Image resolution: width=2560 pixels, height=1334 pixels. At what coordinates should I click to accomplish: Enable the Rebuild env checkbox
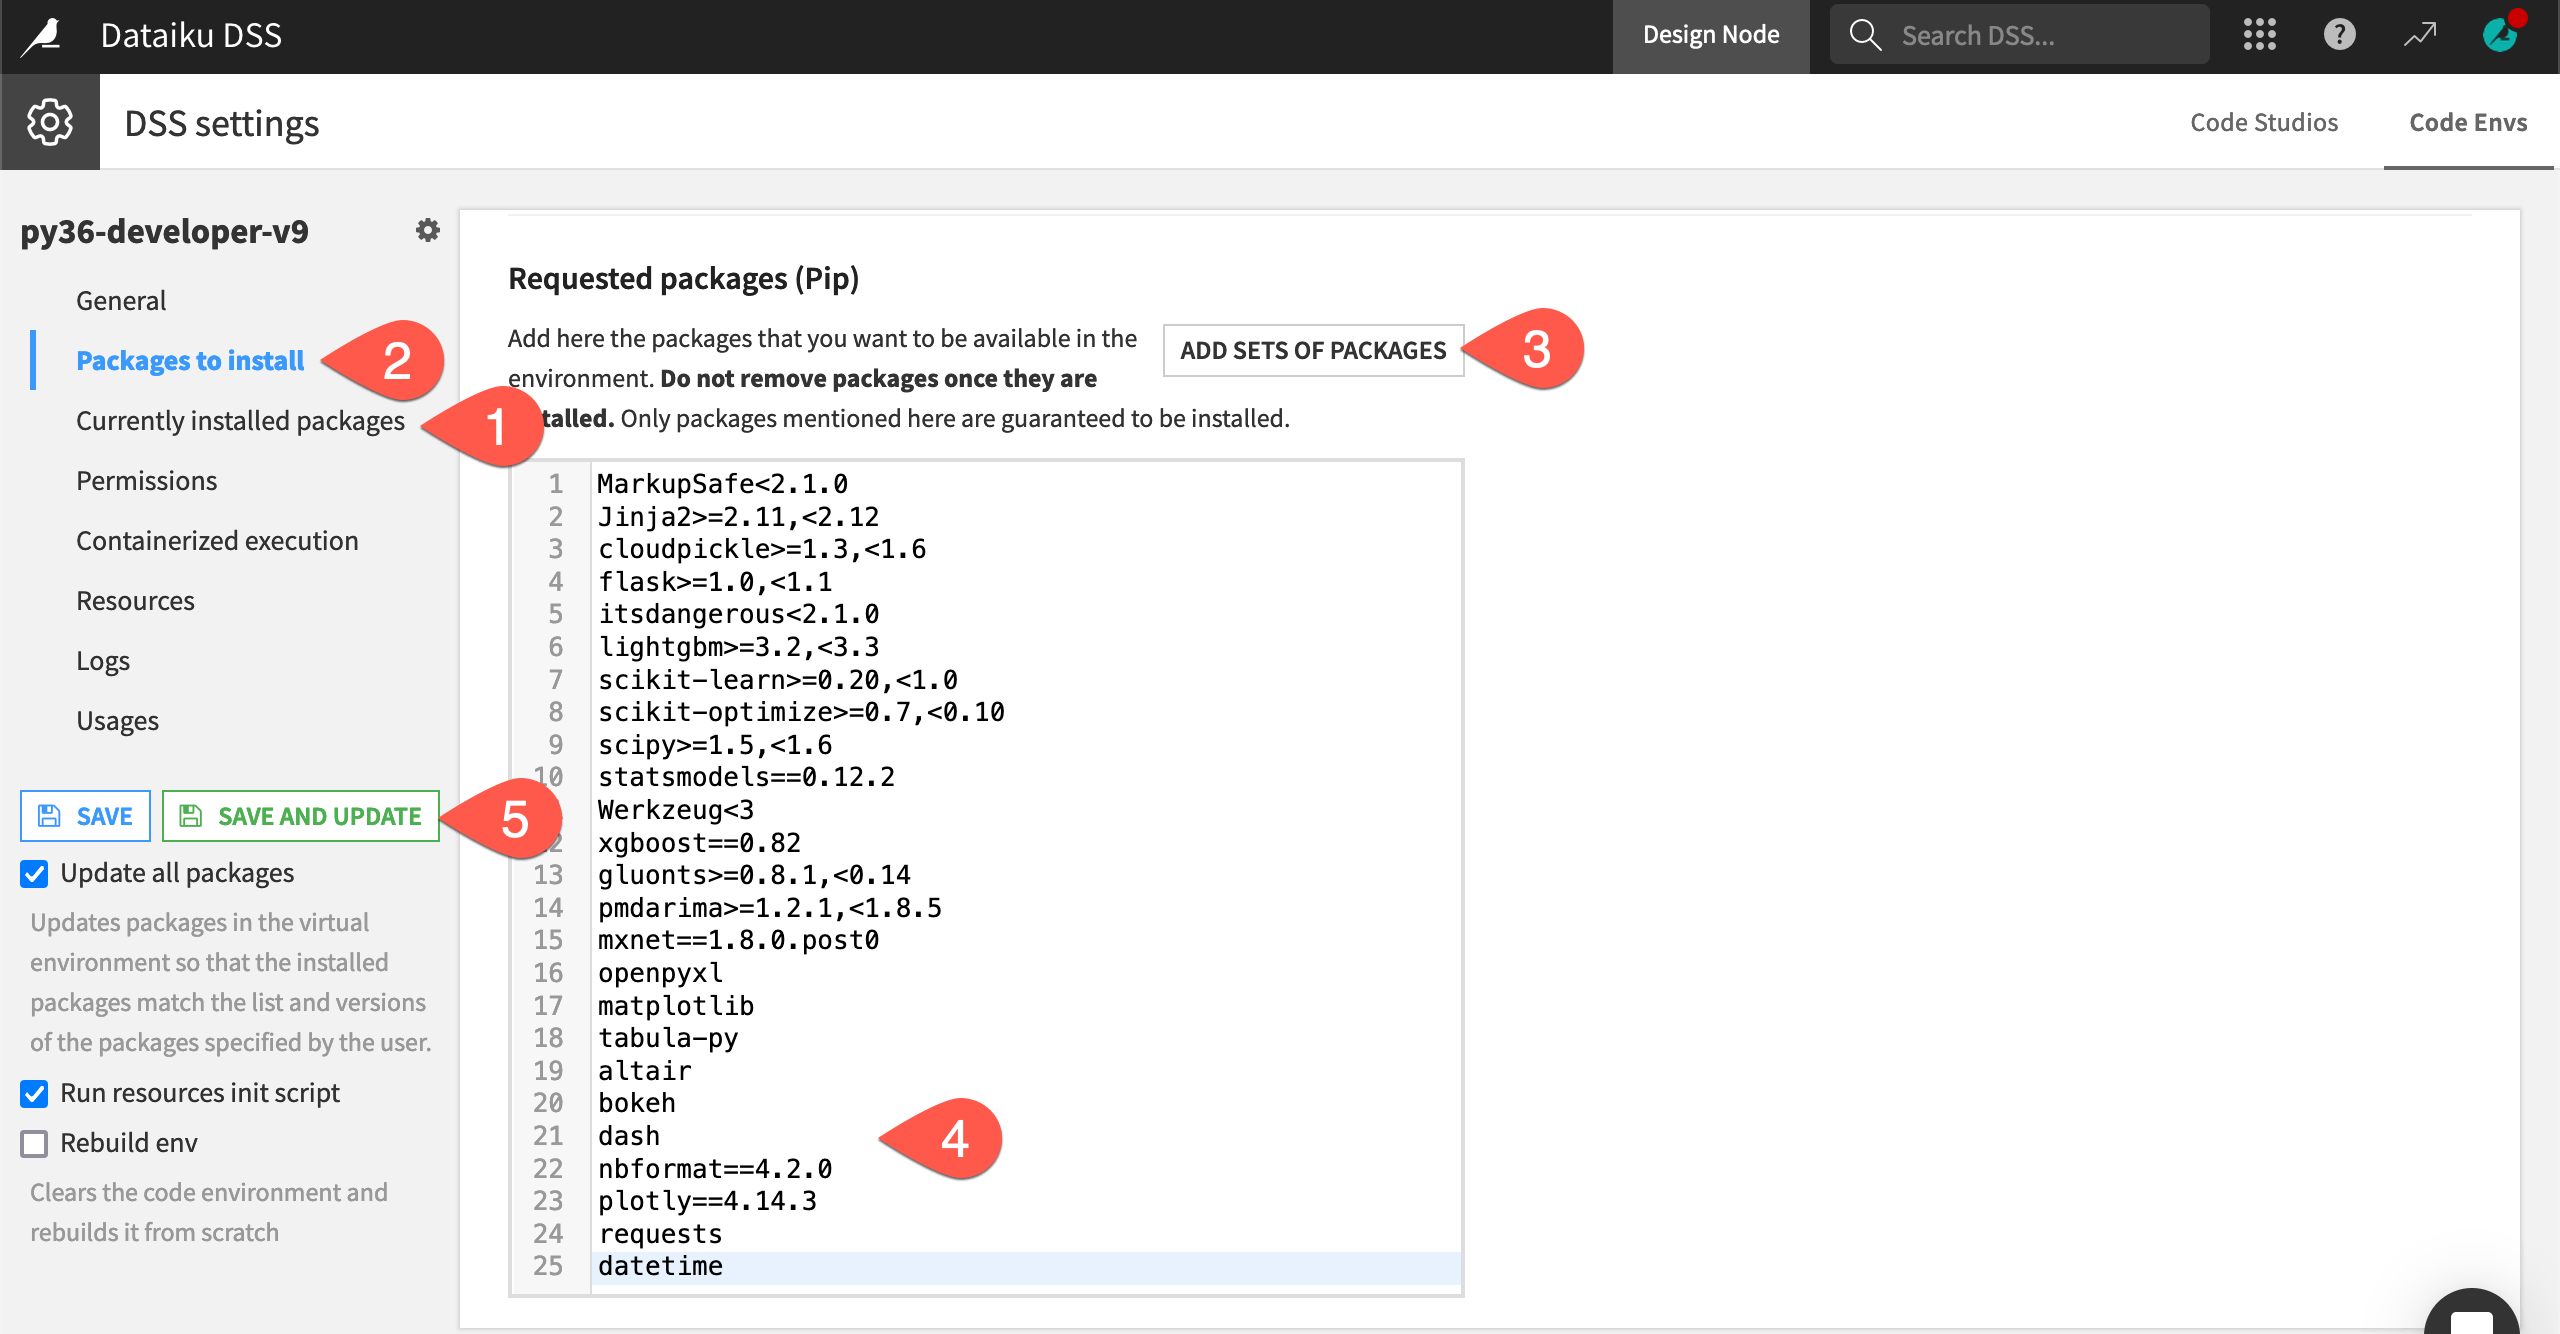click(x=34, y=1144)
